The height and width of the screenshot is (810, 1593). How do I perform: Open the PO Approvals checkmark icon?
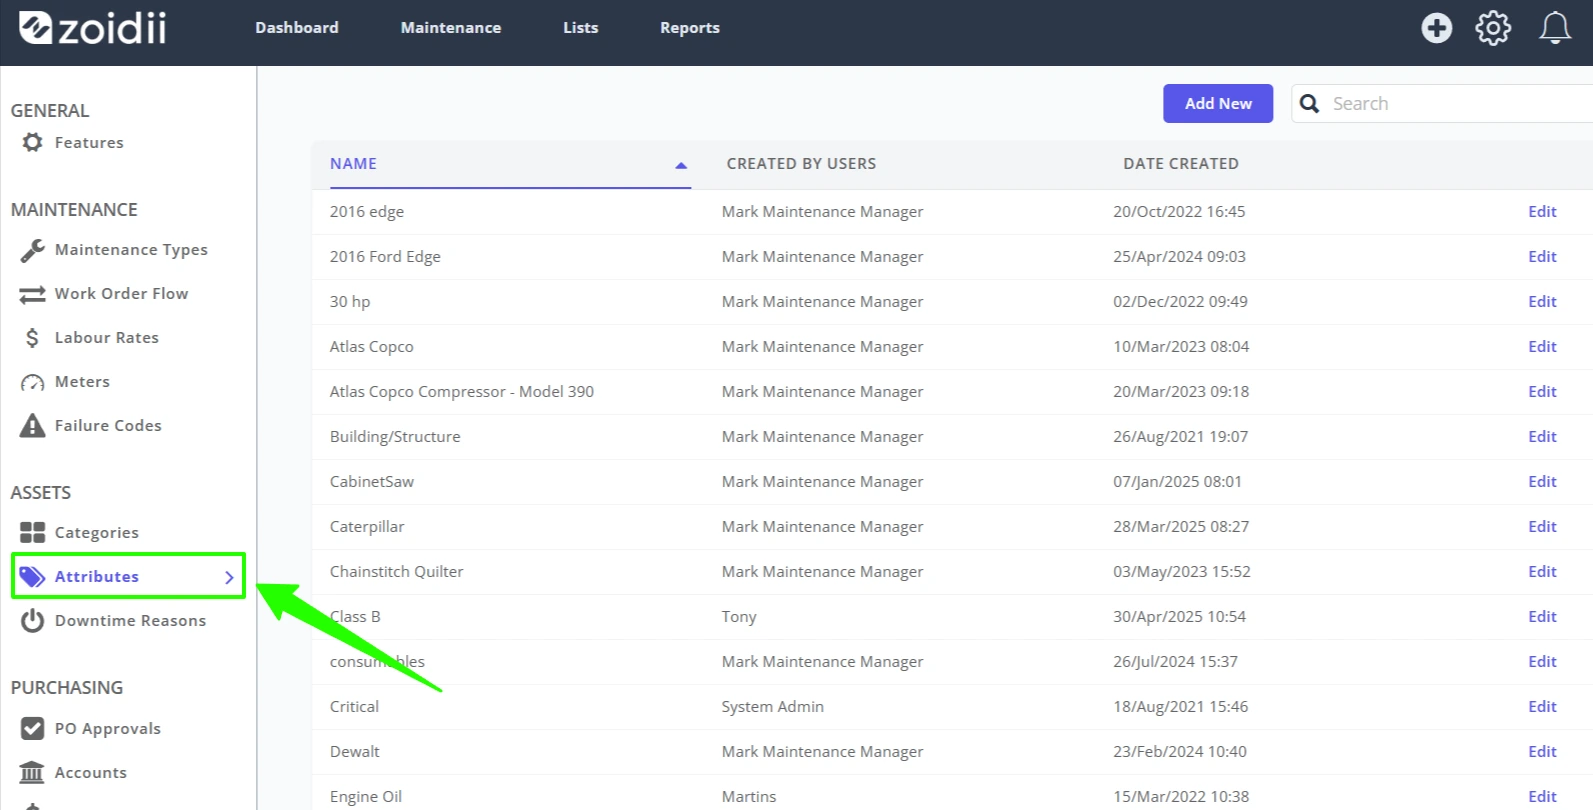pos(32,729)
